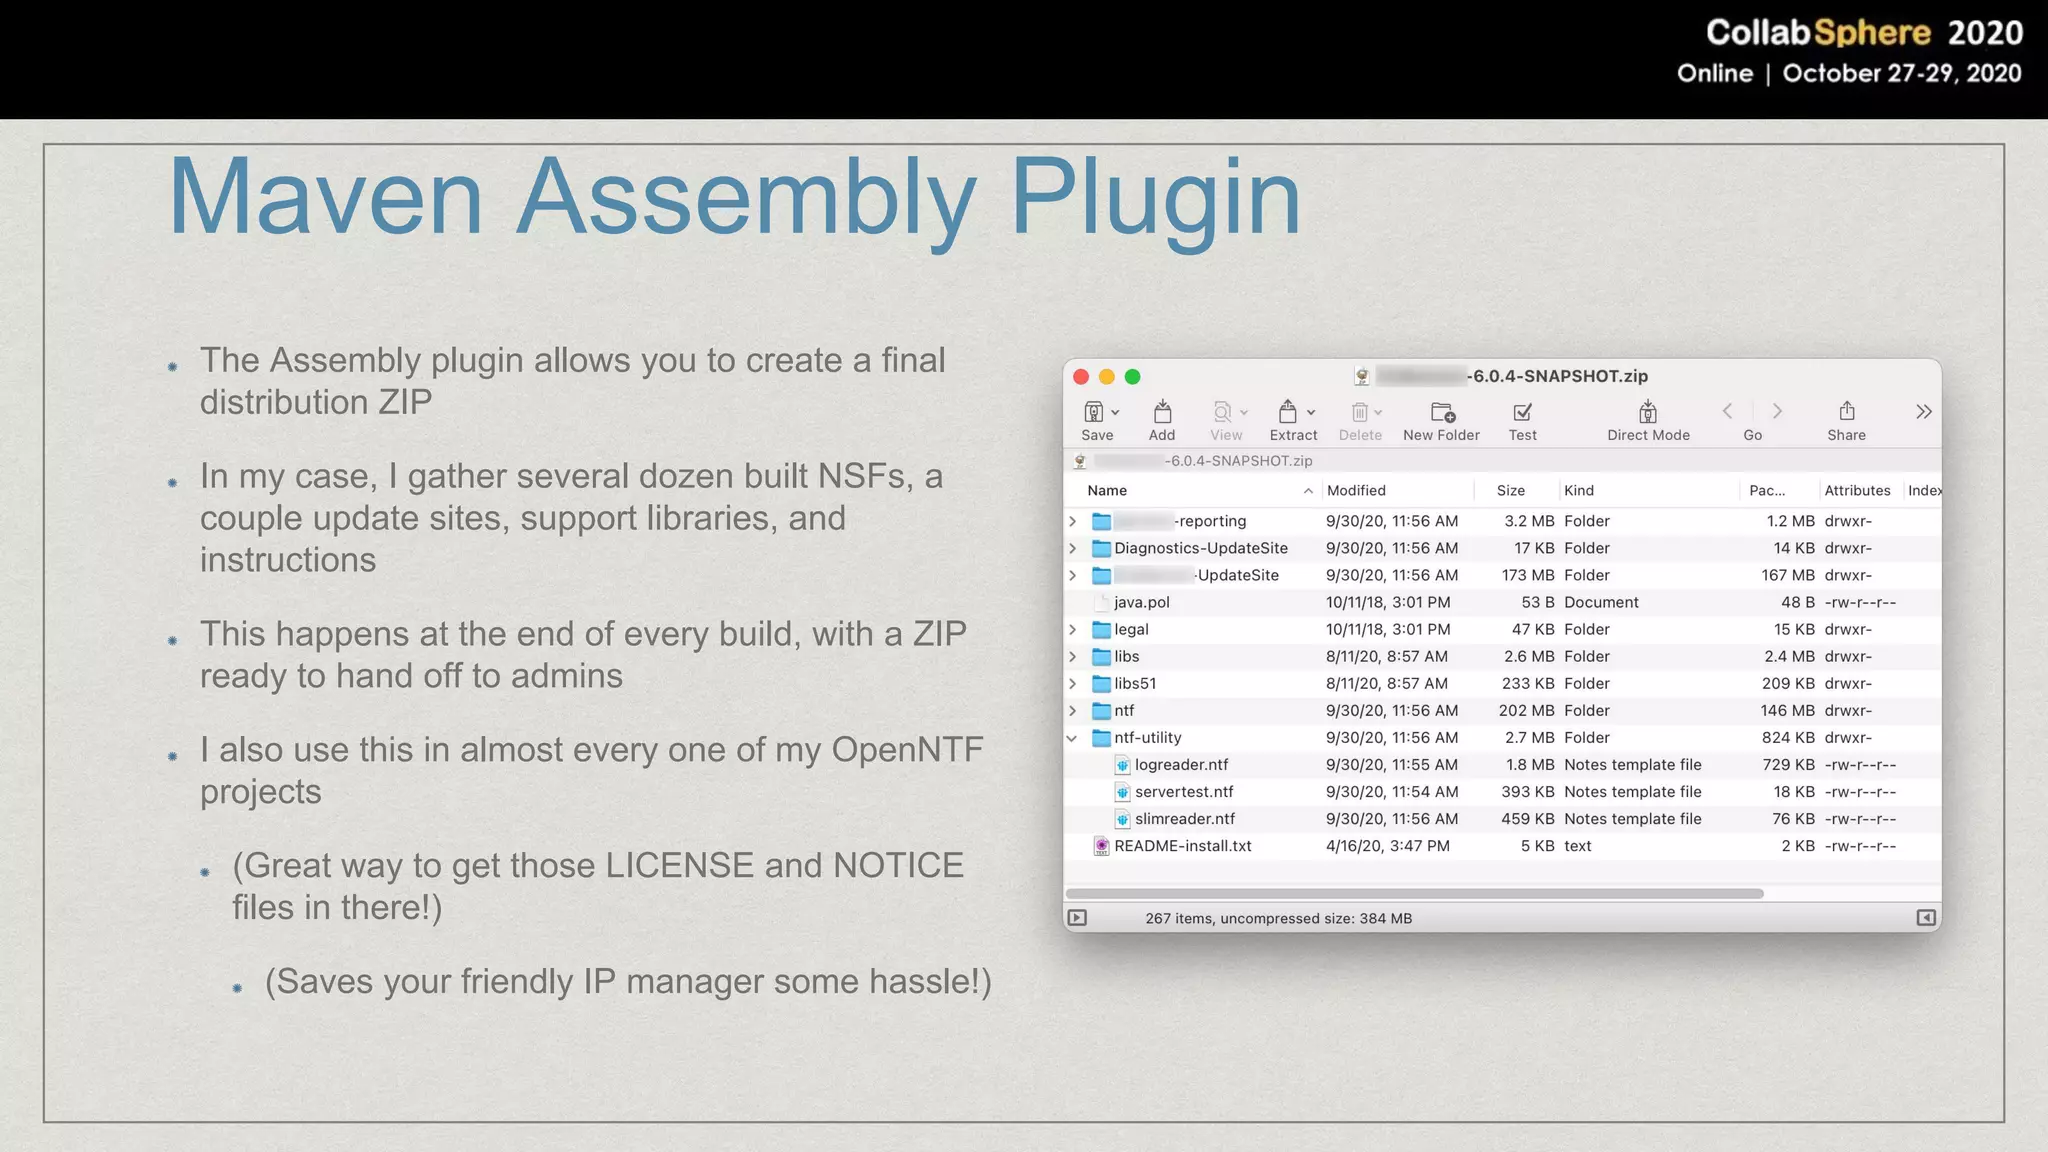
Task: Click the 173 MB size cell
Action: click(x=1528, y=575)
